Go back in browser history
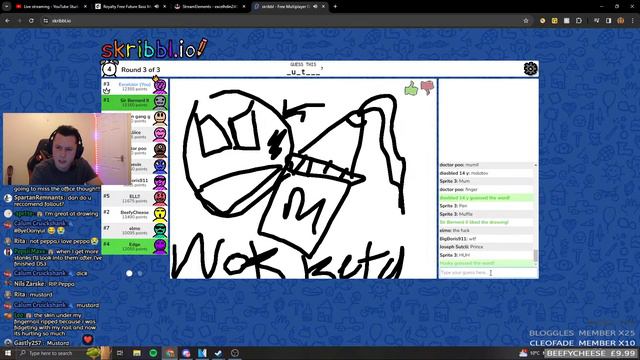The width and height of the screenshot is (640, 360). coord(8,20)
